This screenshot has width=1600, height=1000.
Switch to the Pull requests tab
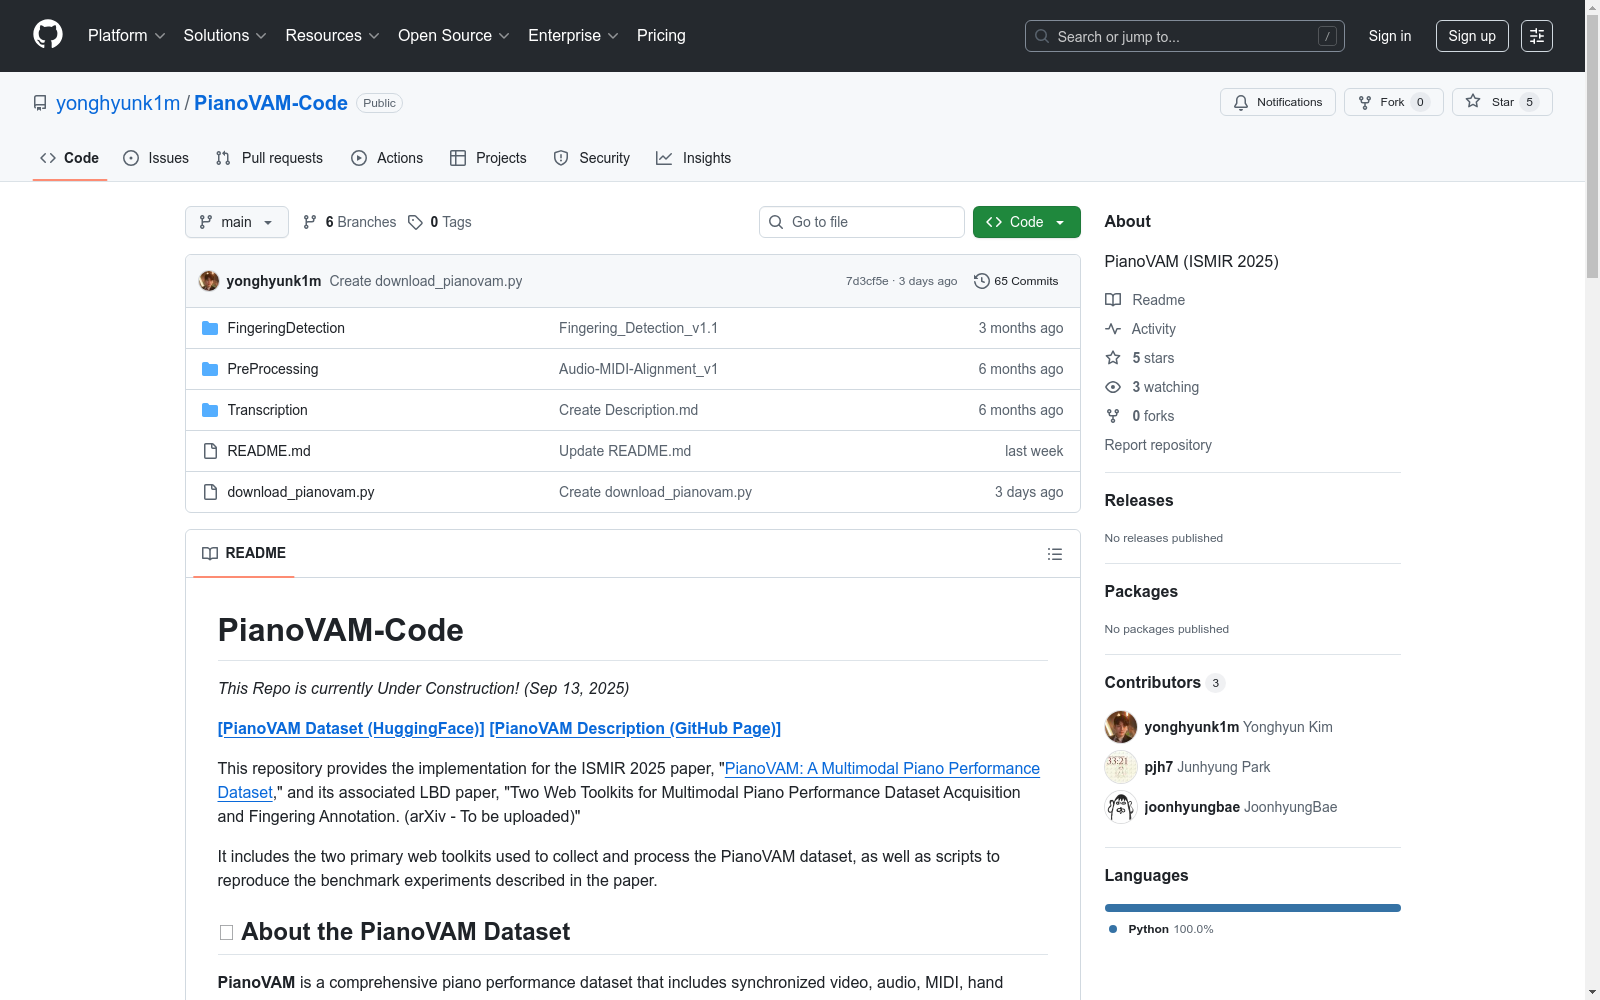(269, 158)
